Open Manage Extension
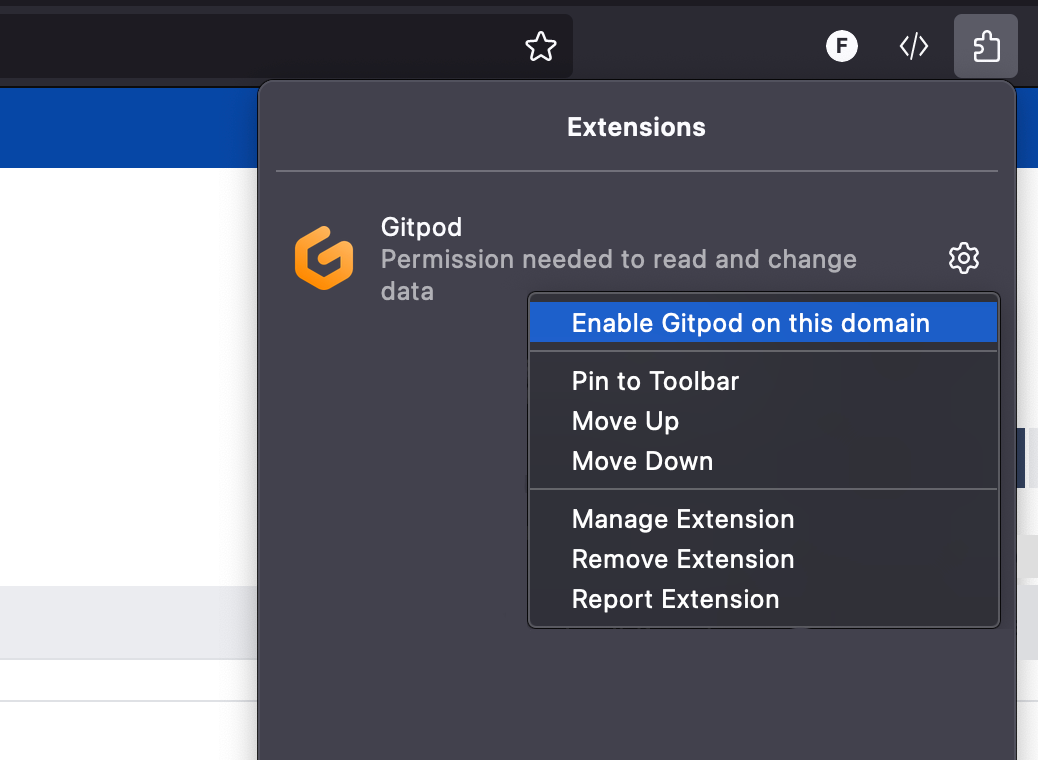The image size is (1038, 760). (682, 519)
